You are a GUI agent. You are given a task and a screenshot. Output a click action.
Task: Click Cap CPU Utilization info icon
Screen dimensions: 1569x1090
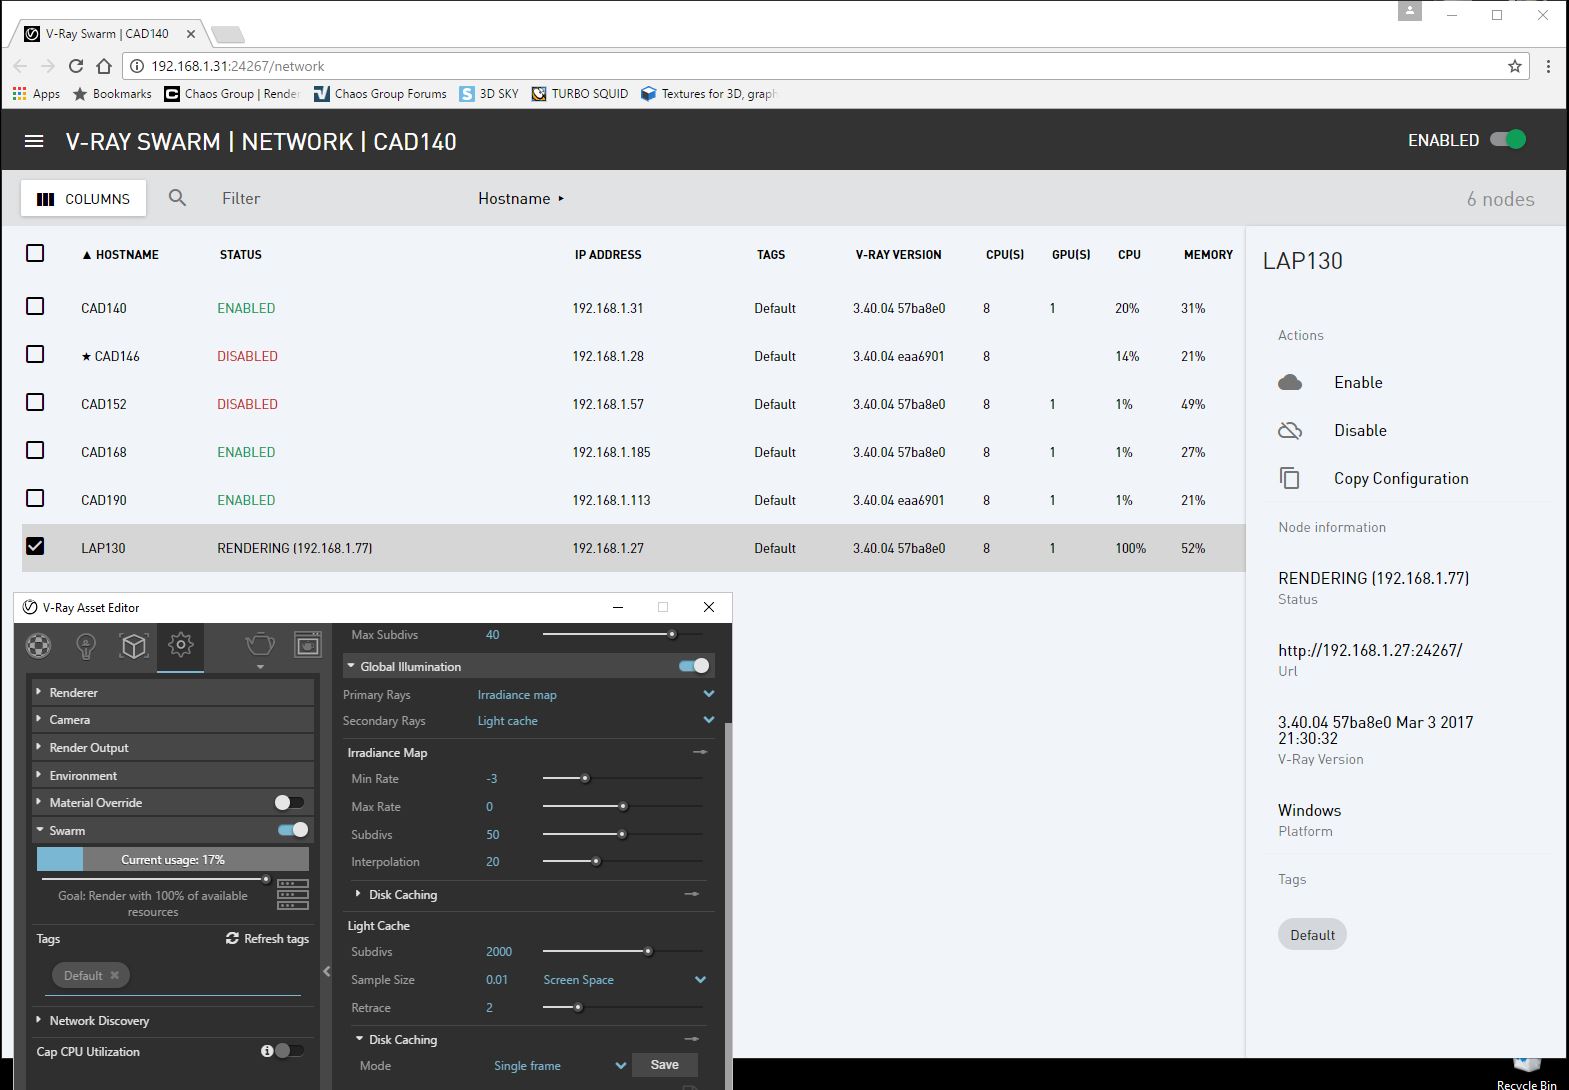(x=267, y=1051)
